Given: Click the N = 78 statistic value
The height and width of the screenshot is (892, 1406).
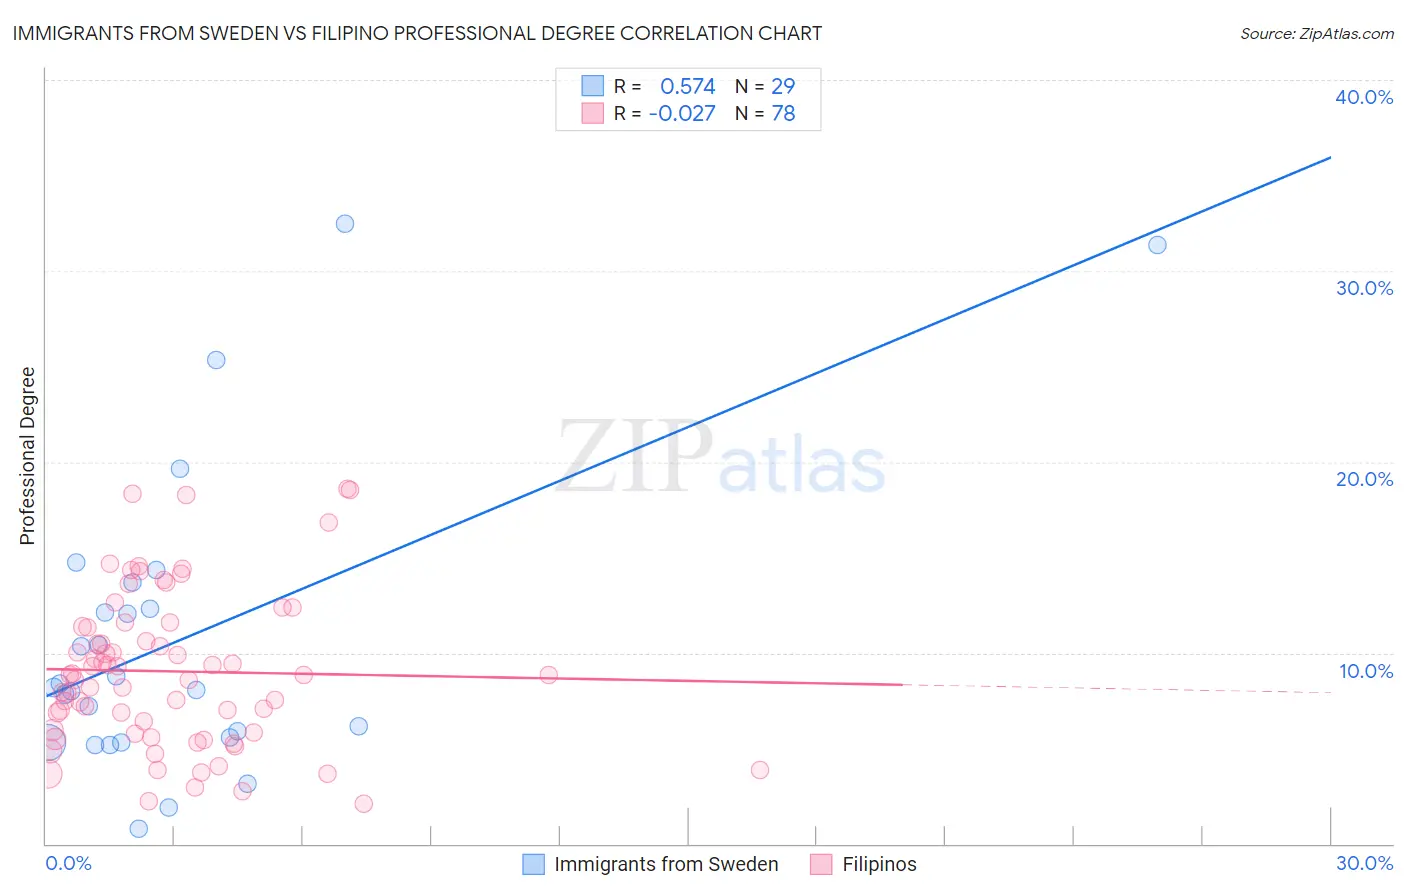Looking at the screenshot, I should coord(765,113).
